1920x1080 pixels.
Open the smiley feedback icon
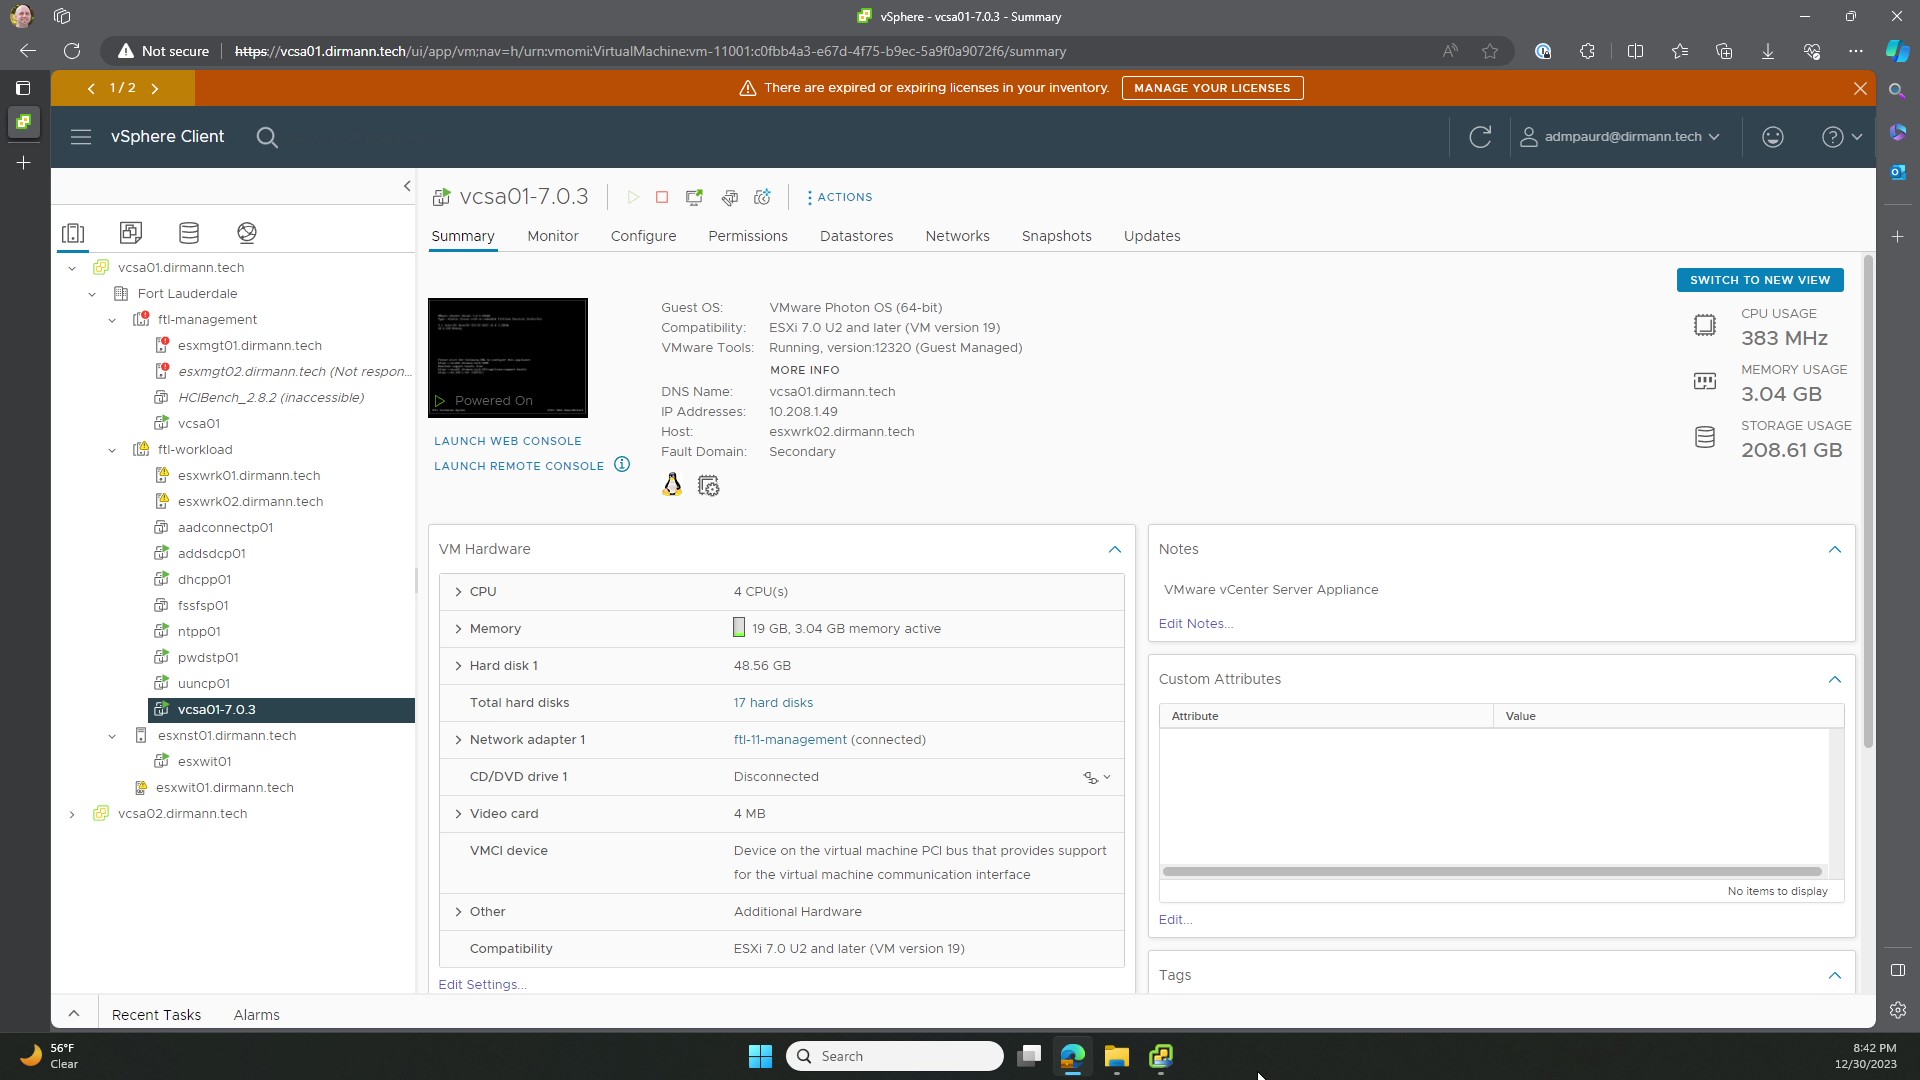tap(1773, 137)
